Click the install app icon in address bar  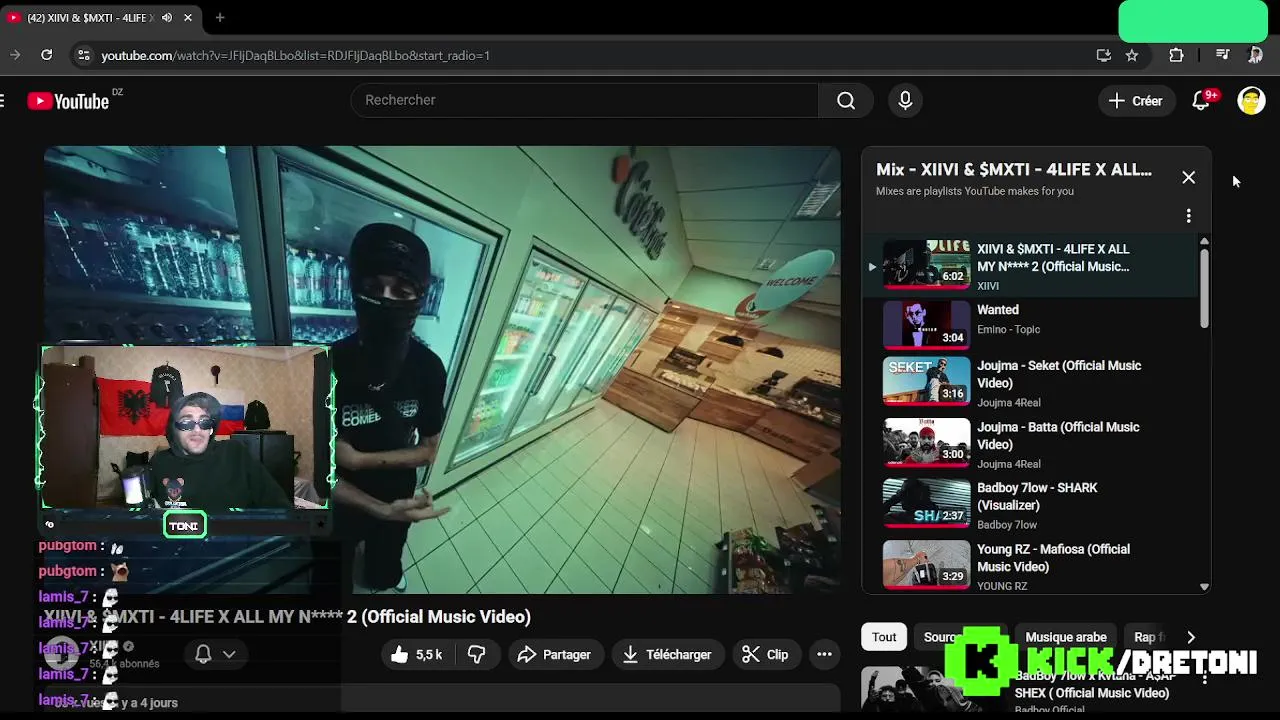1103,55
